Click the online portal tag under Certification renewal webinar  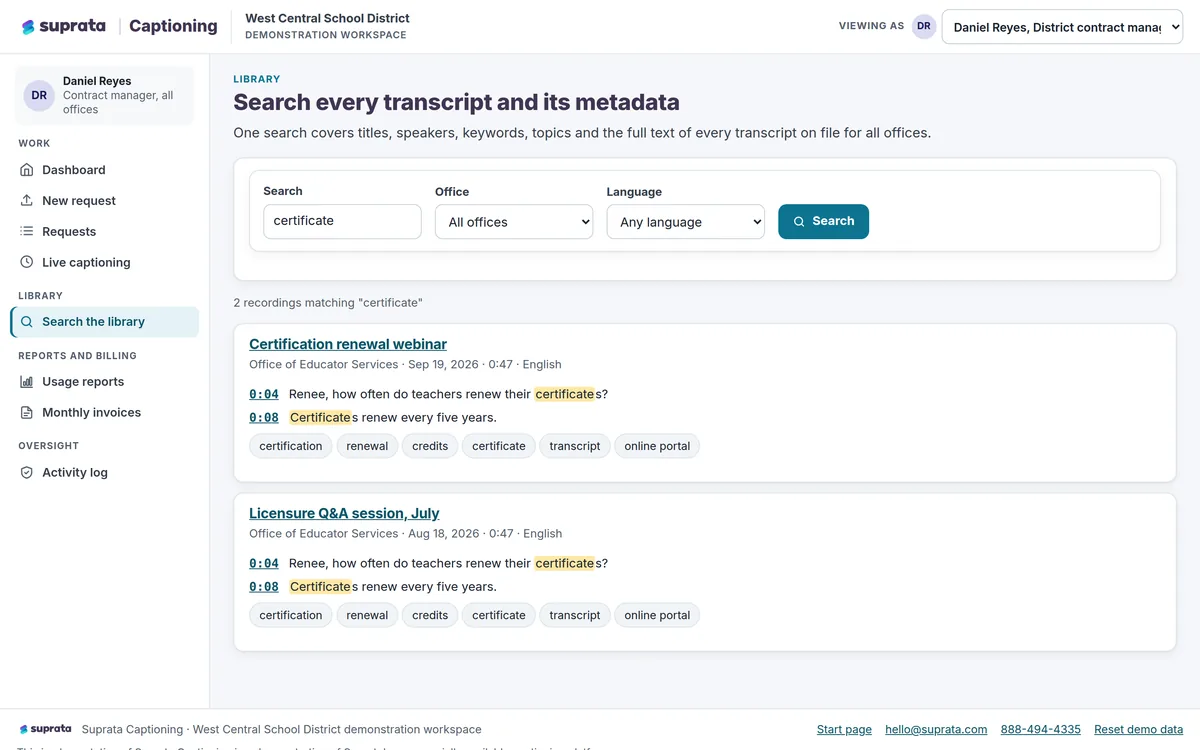pyautogui.click(x=657, y=446)
